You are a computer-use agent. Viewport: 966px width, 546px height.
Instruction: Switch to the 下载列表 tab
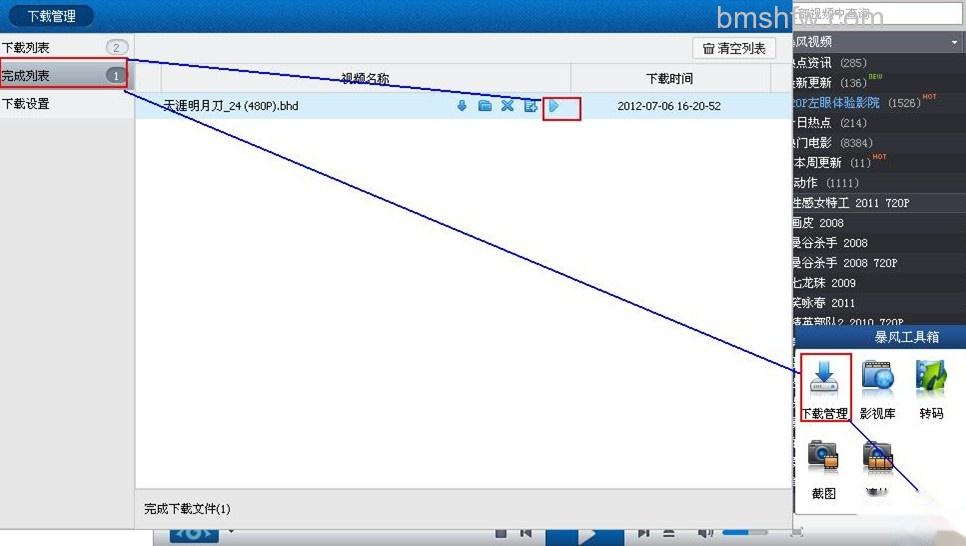click(x=66, y=47)
